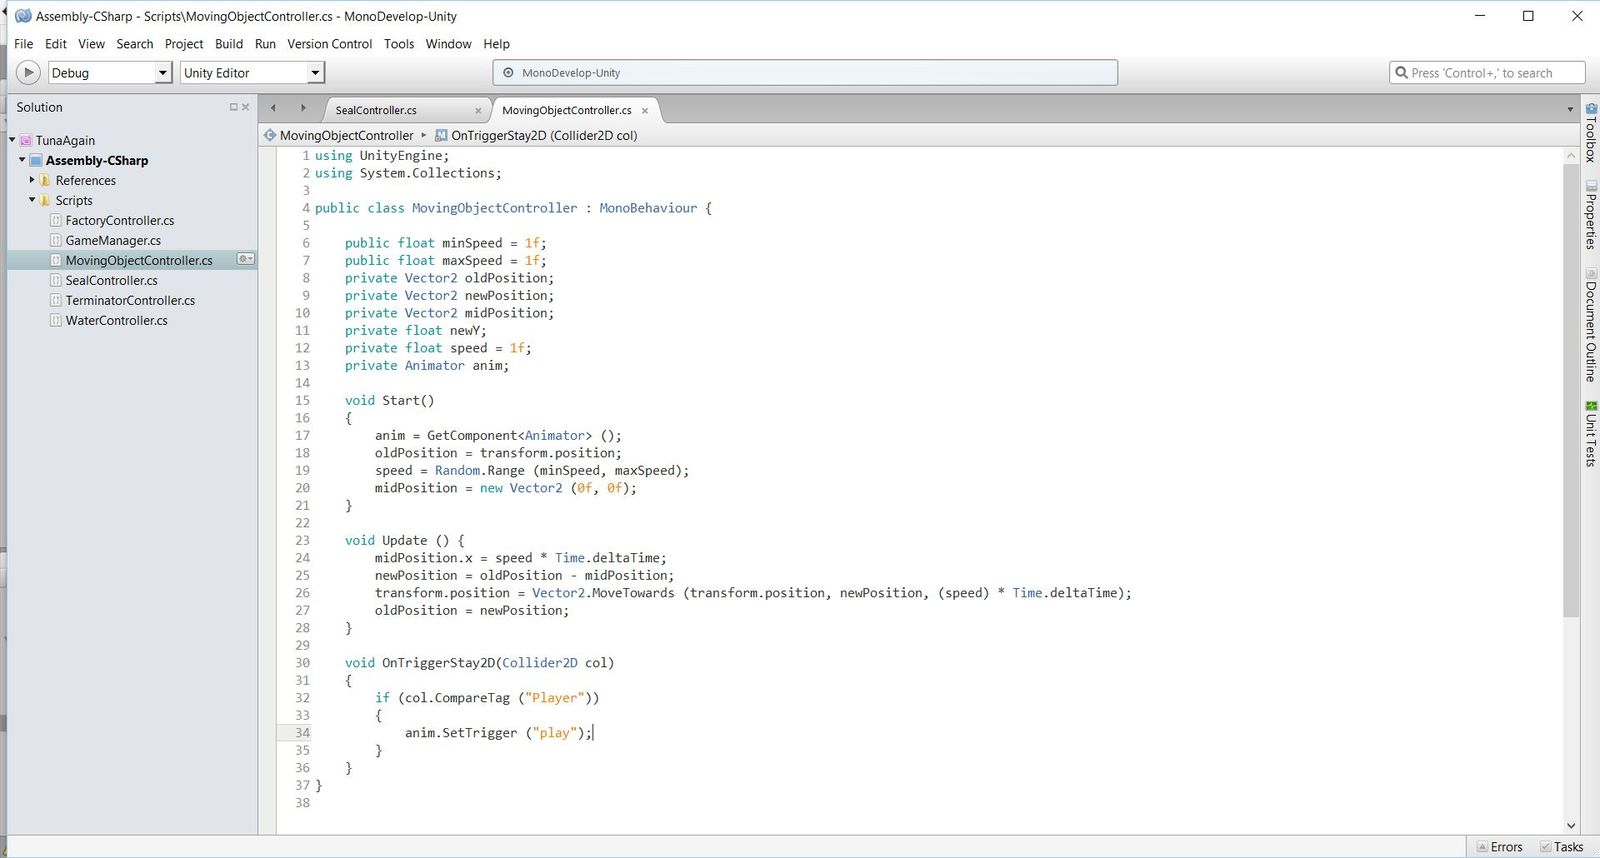Open the Debug configuration dropdown

point(111,73)
